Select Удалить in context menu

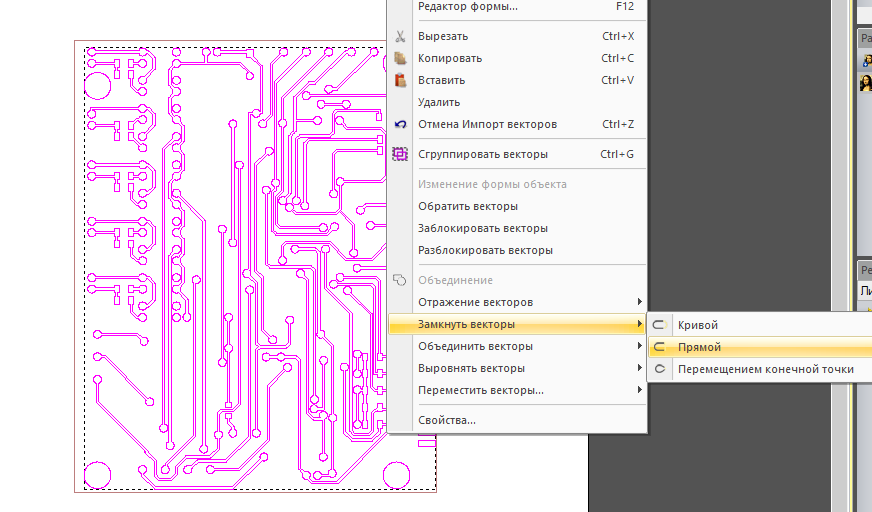(x=517, y=102)
